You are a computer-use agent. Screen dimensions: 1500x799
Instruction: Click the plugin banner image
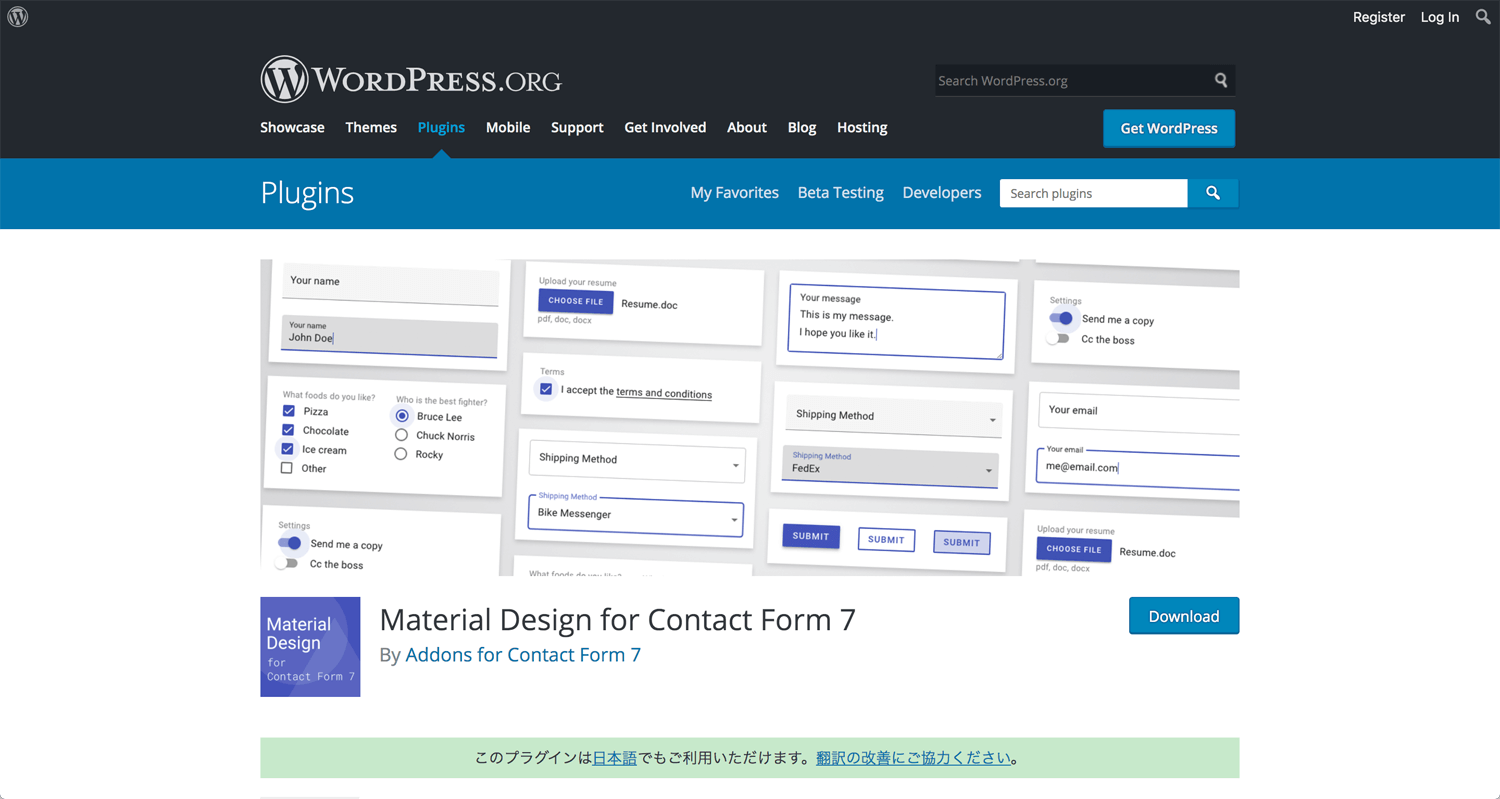coord(750,417)
